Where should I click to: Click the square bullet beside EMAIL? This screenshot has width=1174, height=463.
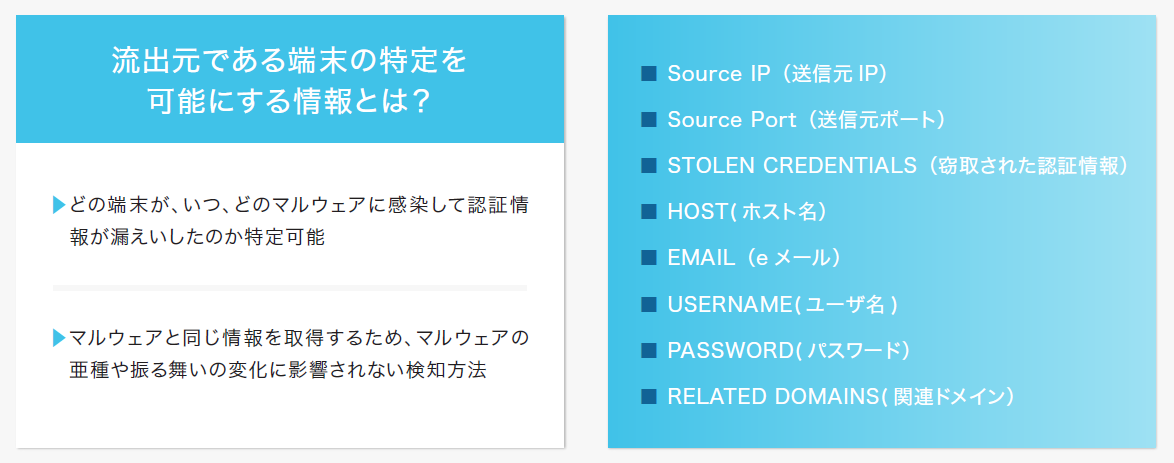649,258
